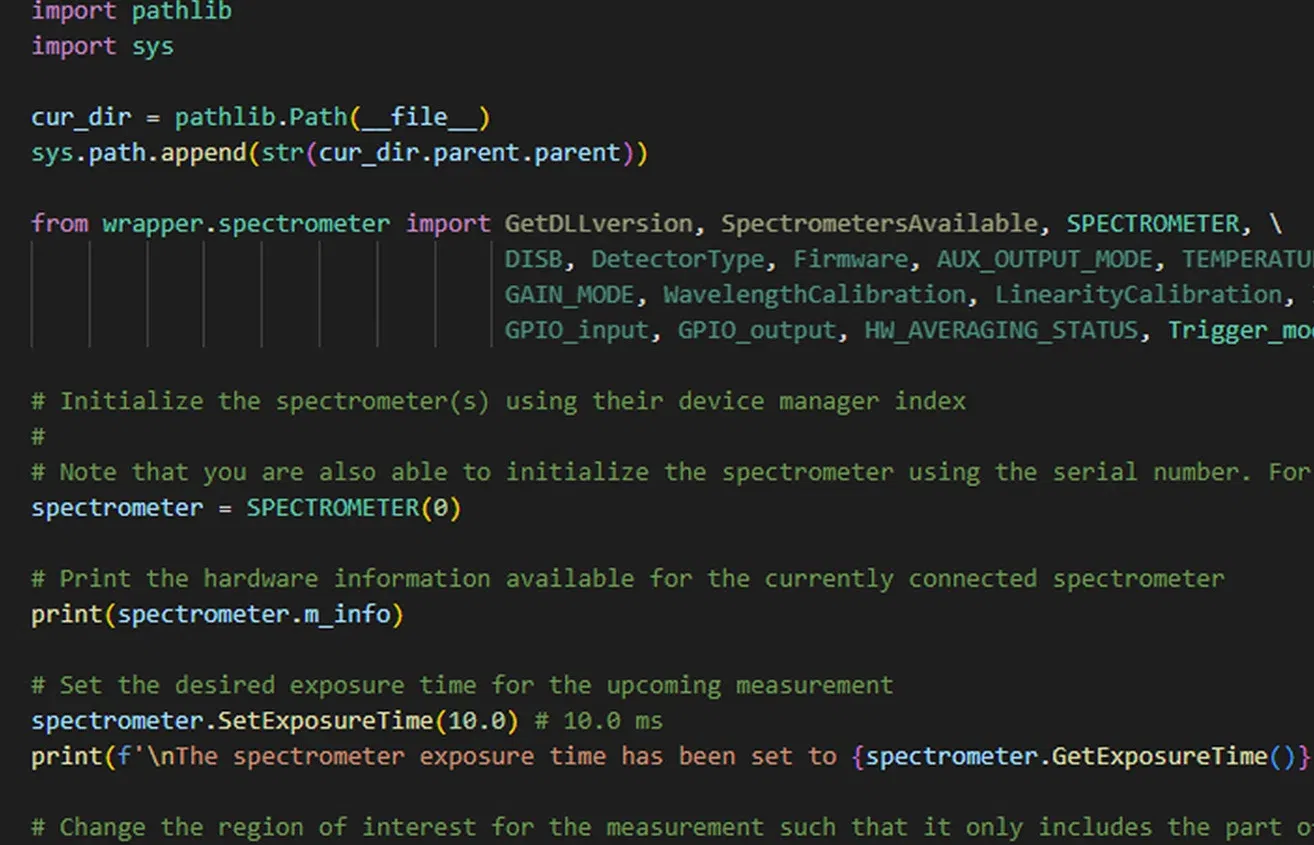
Task: Click SPECTROMETER(0) constructor call
Action: tap(352, 507)
